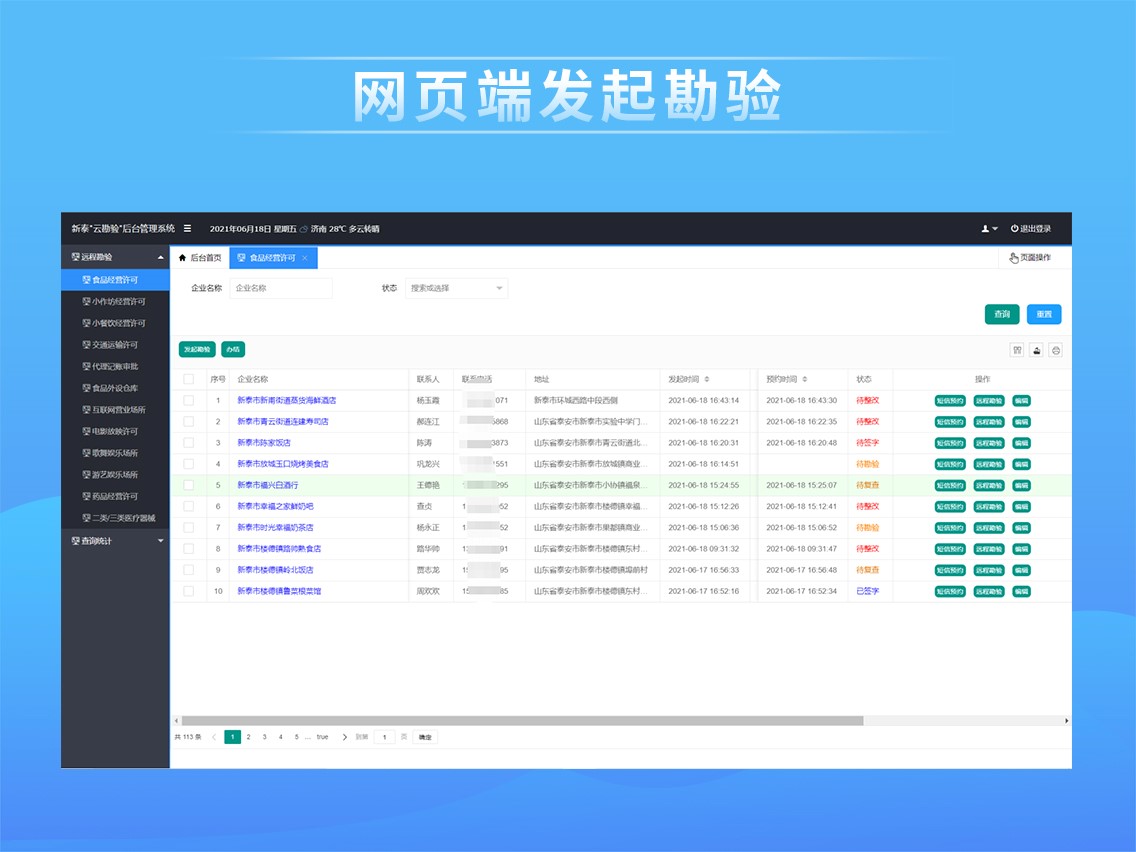This screenshot has height=852, width=1136.
Task: Open the 状态 dropdown selector
Action: click(457, 288)
